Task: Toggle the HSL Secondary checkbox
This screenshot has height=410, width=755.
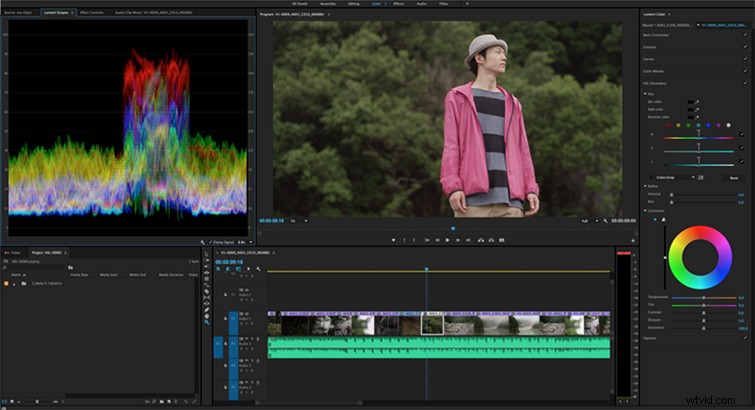Action: tap(745, 83)
